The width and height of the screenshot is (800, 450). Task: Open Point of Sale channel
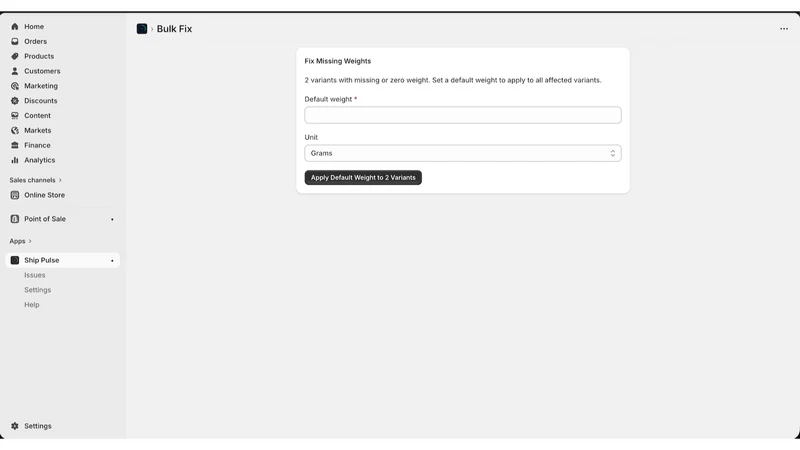coord(45,219)
